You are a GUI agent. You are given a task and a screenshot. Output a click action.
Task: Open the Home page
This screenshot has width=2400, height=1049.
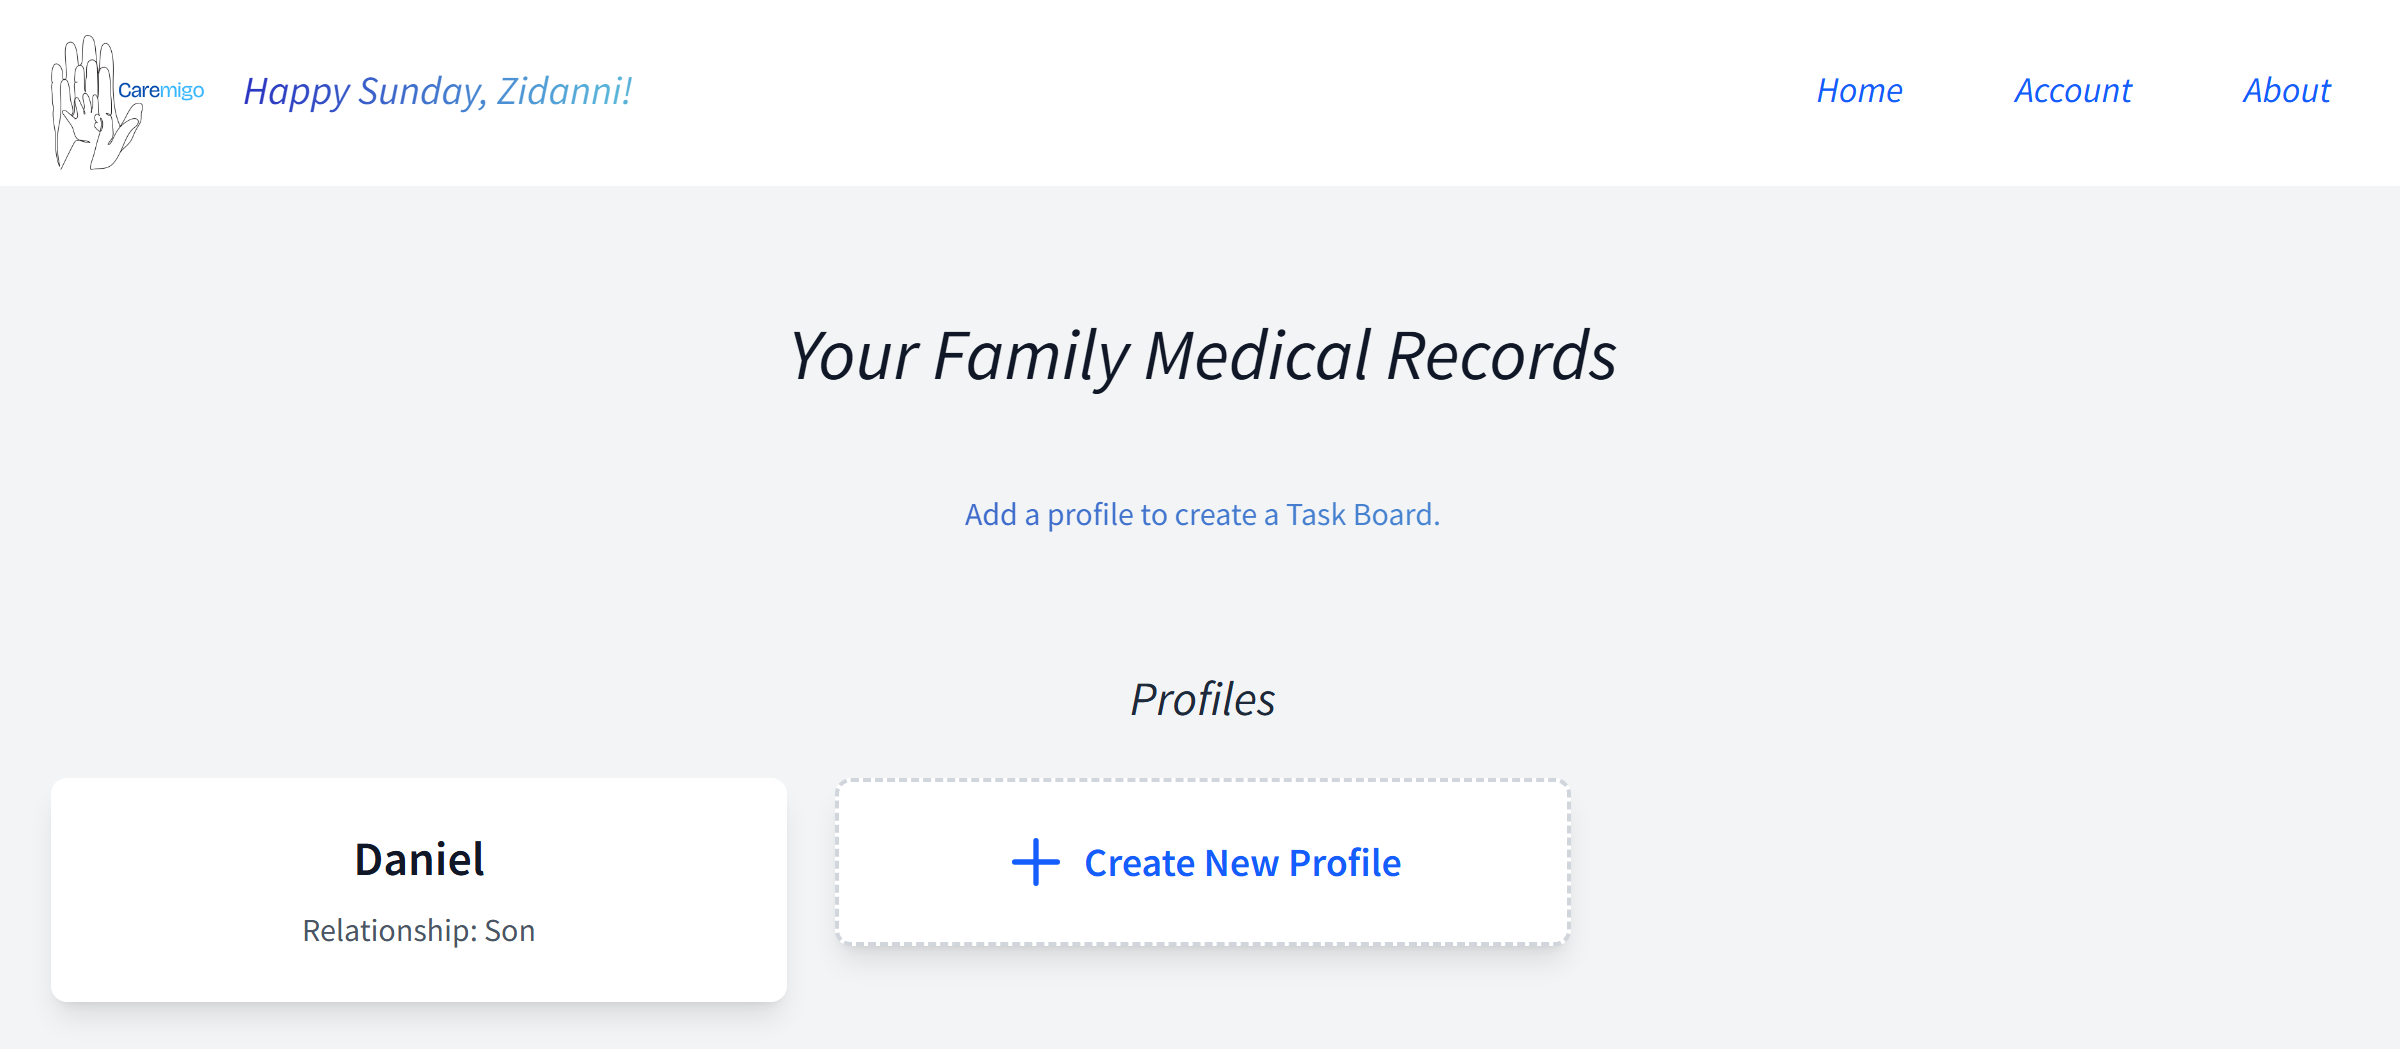click(1859, 91)
